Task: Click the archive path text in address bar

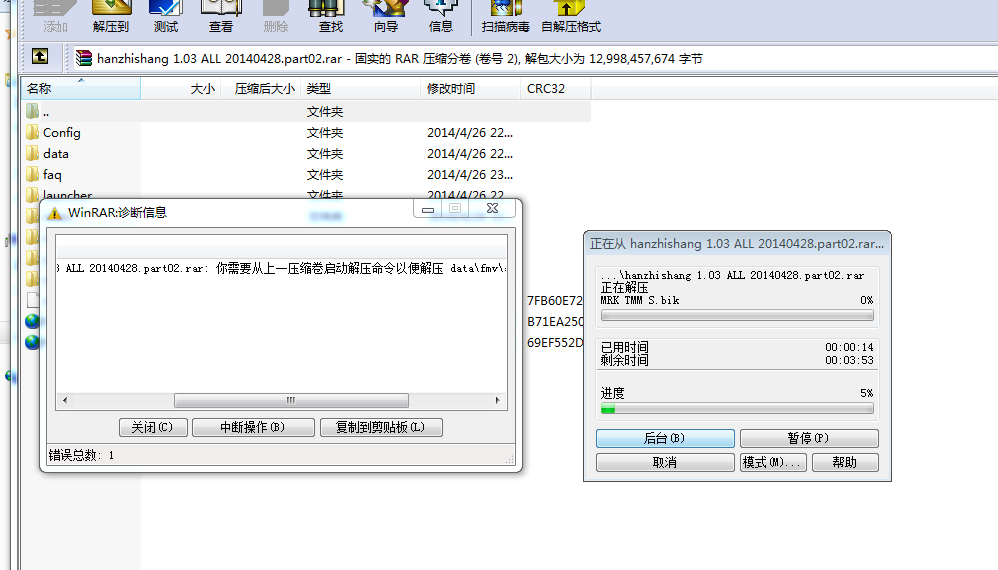Action: 400,59
